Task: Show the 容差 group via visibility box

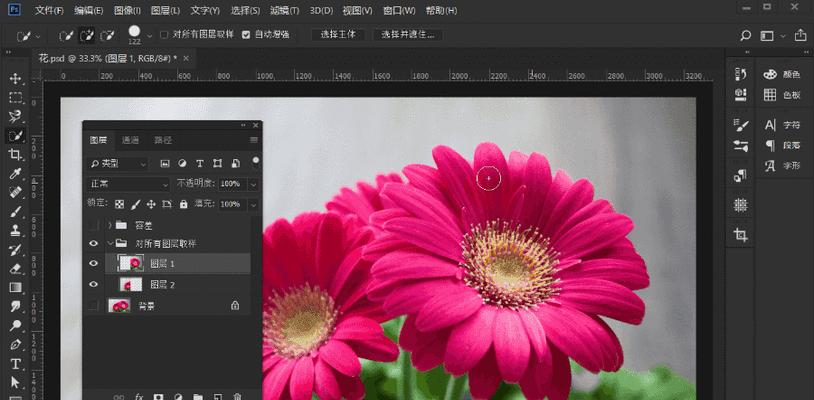Action: (x=93, y=225)
